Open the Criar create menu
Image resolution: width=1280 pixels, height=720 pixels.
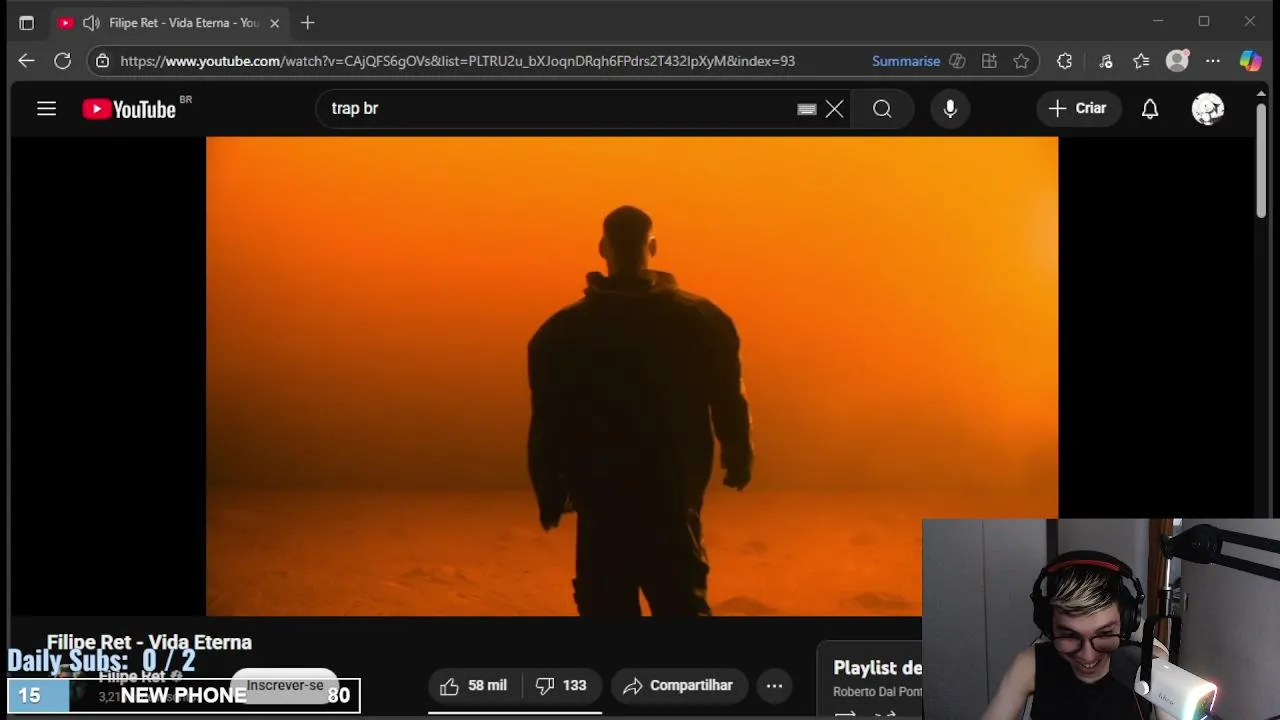click(x=1077, y=108)
